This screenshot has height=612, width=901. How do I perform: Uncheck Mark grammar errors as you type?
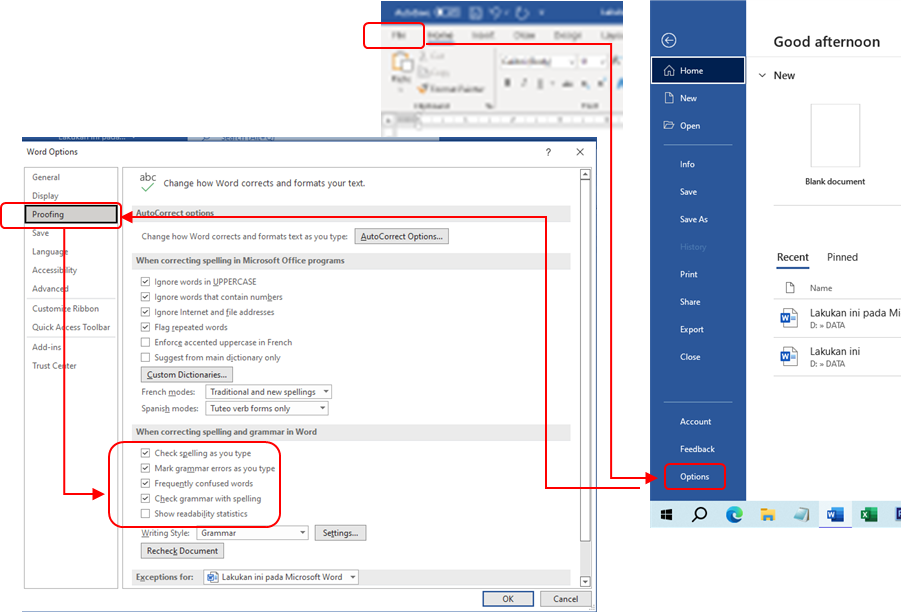[145, 468]
